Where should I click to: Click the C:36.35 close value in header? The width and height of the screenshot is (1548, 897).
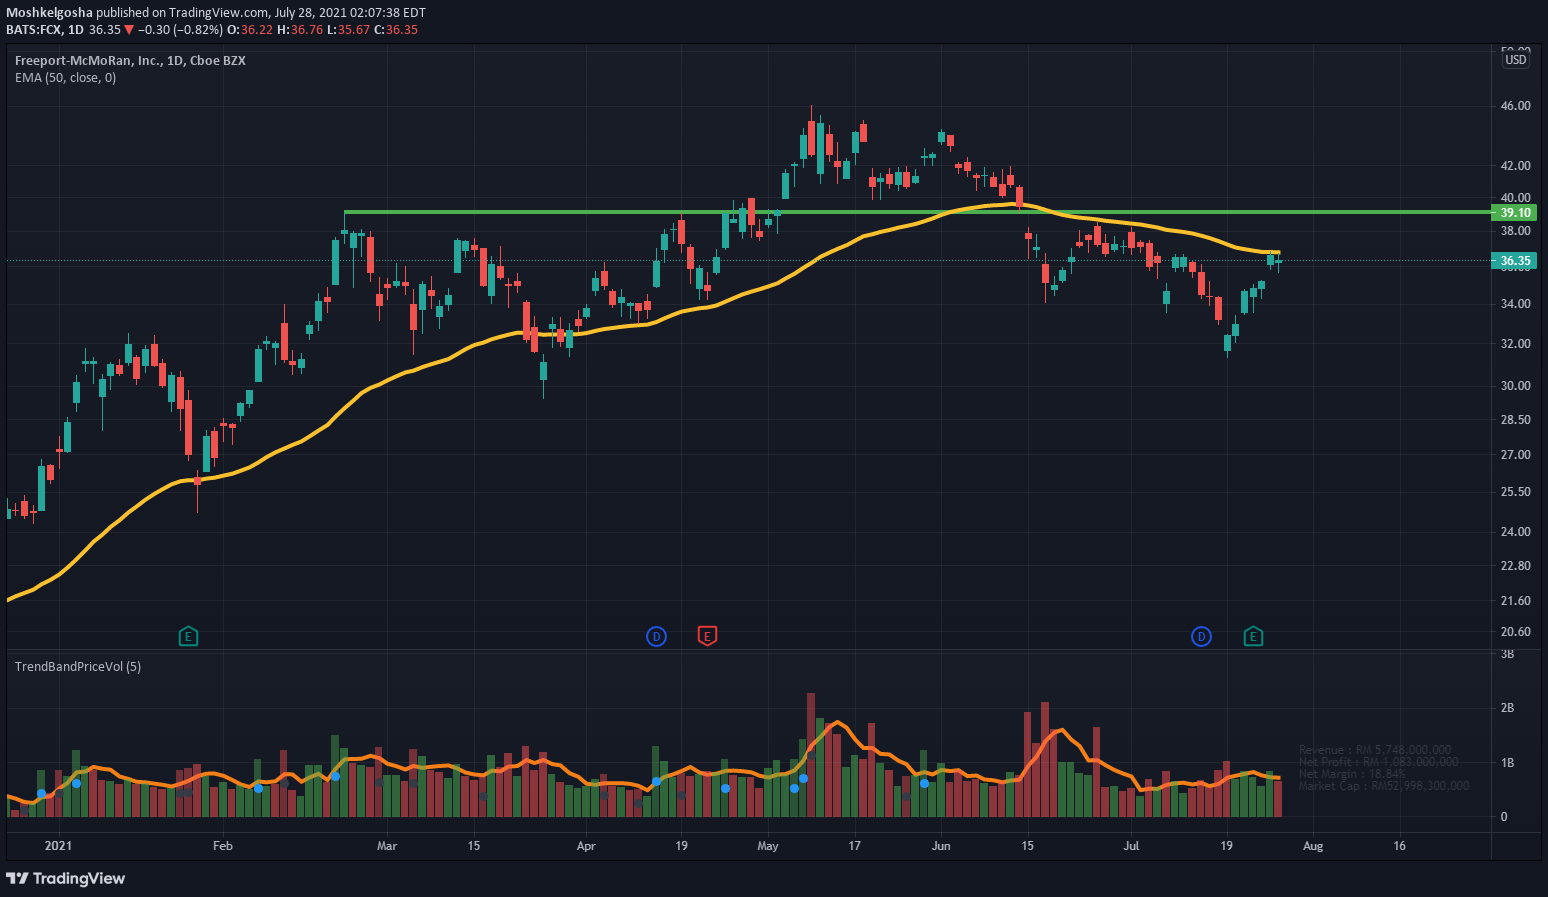[396, 29]
